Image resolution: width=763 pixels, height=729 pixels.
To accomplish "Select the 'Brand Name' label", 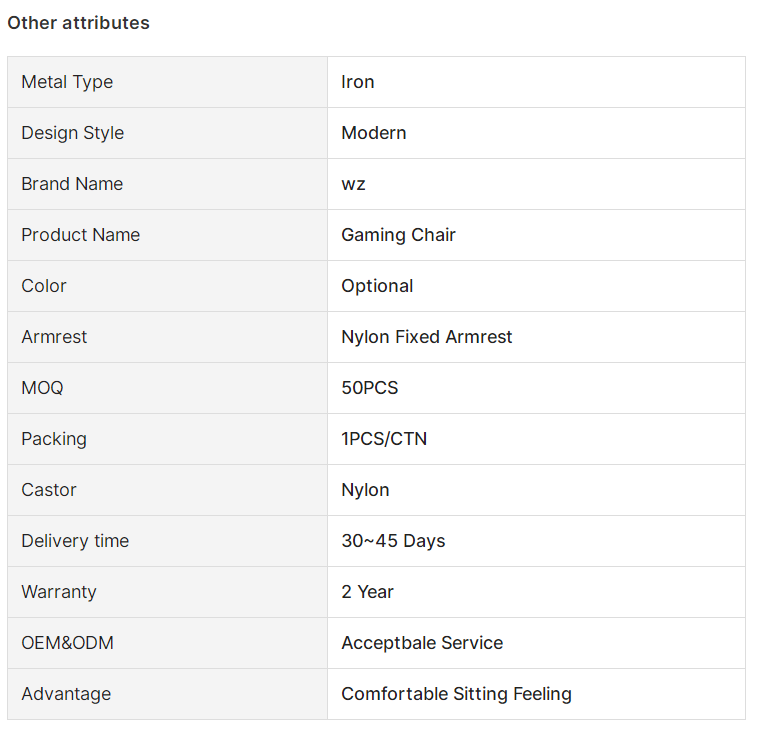I will (72, 184).
